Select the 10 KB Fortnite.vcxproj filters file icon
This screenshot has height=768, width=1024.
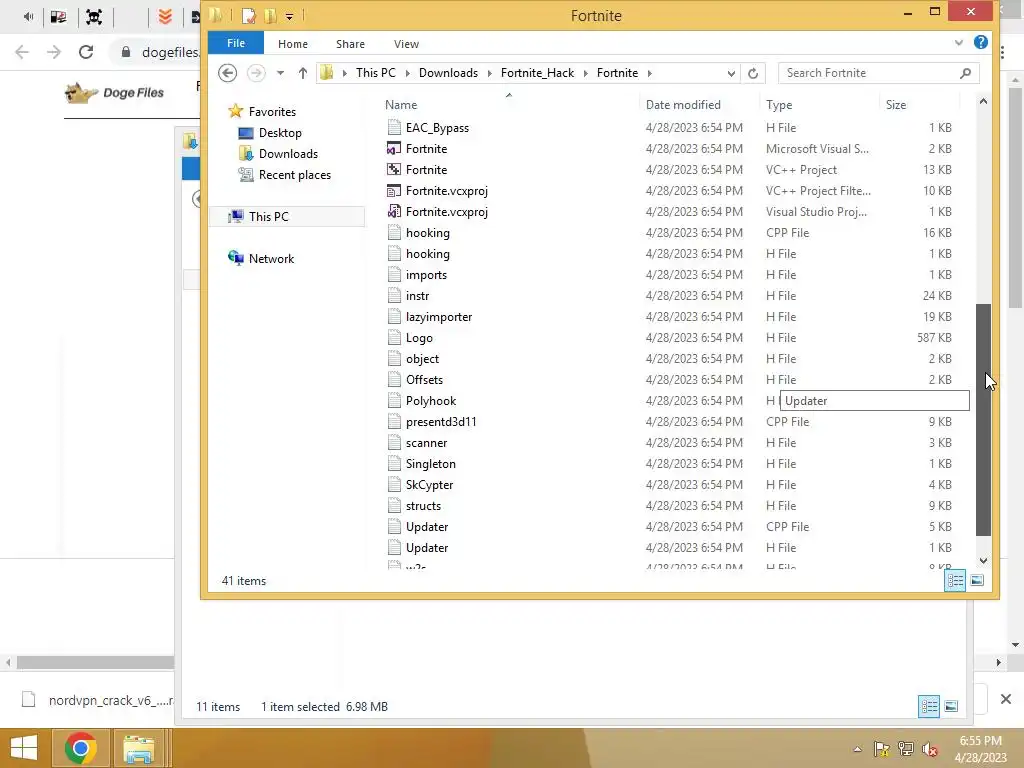pos(393,191)
